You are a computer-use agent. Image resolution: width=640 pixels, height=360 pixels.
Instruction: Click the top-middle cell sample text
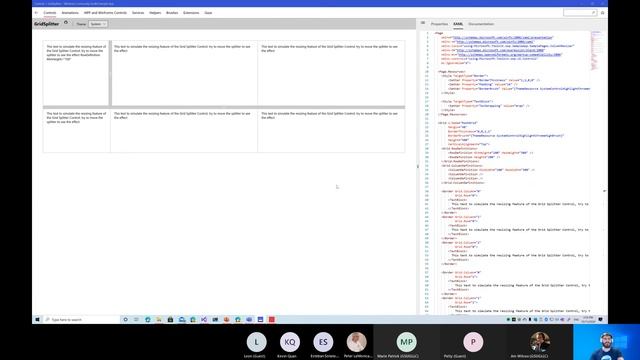(182, 49)
